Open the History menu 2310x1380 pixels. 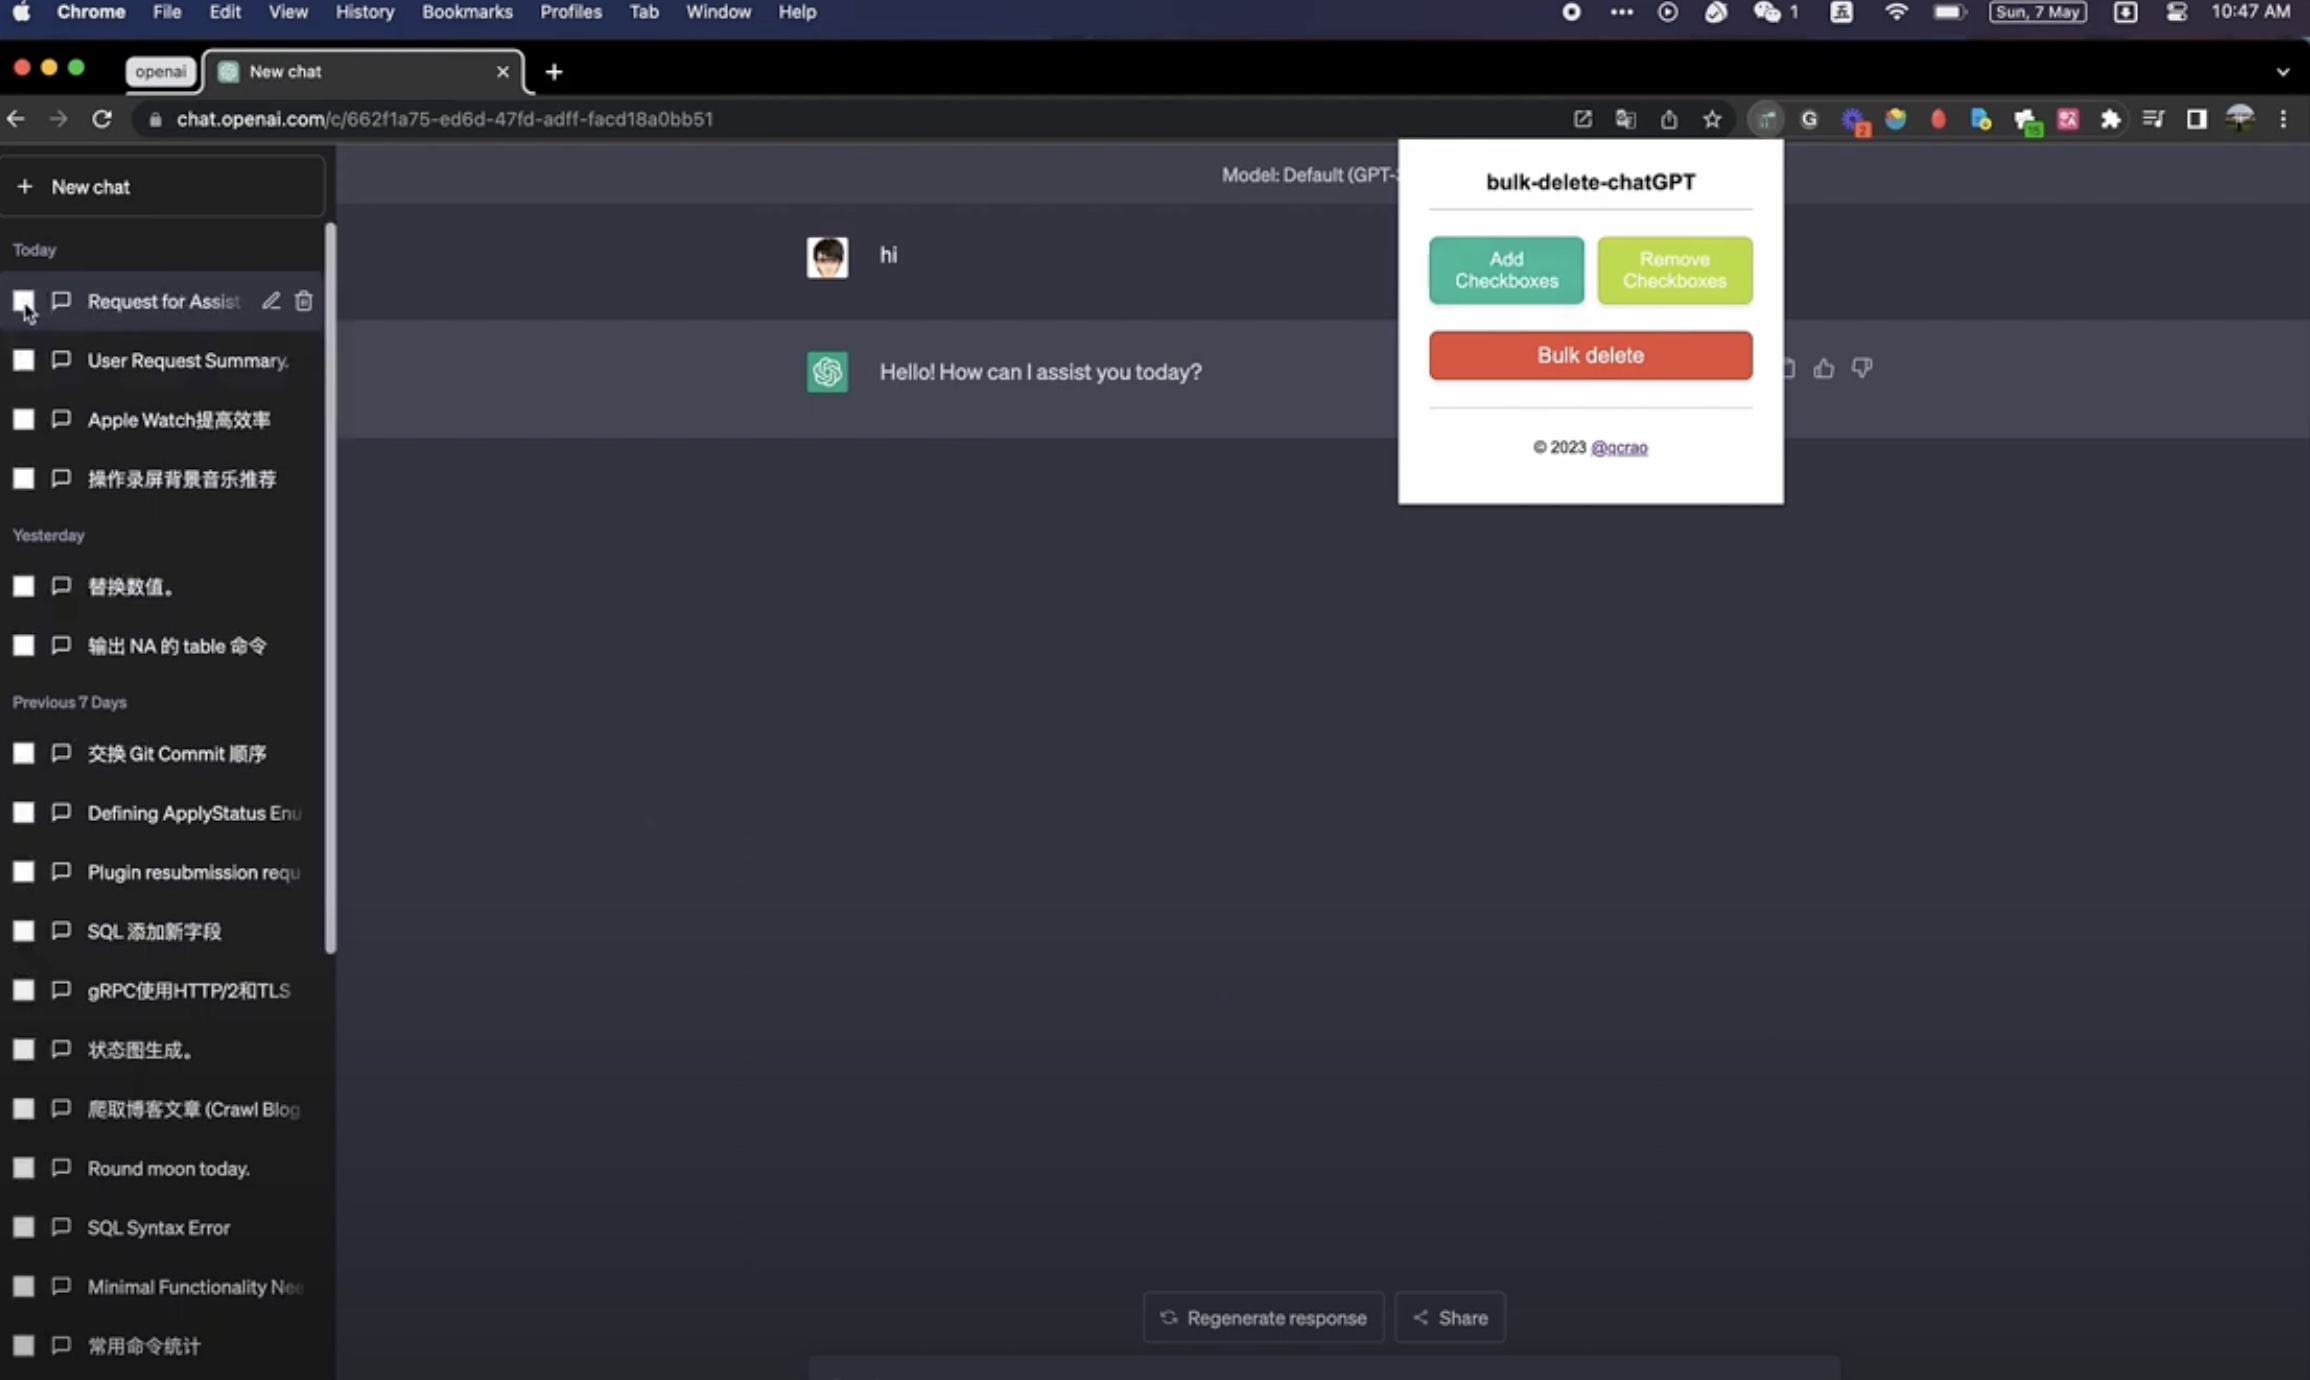tap(364, 12)
